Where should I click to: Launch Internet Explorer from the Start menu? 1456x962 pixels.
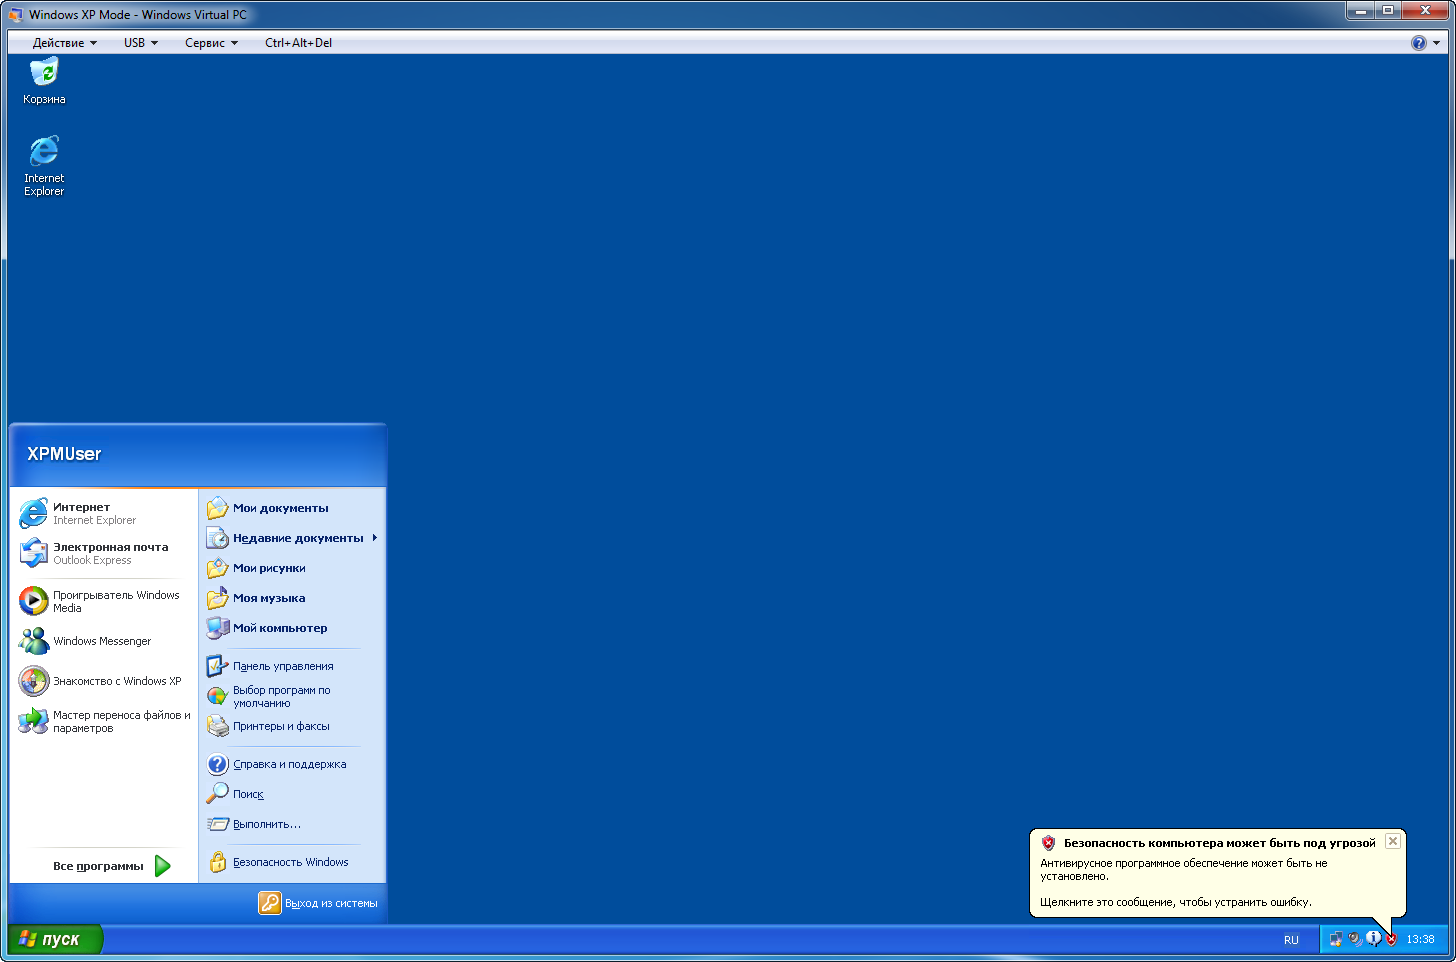[104, 513]
